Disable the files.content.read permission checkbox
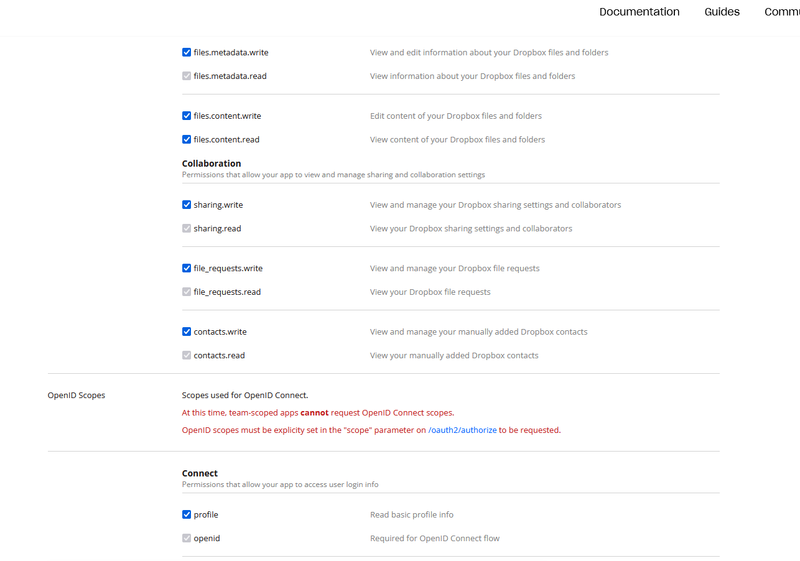This screenshot has height=561, width=800. [x=187, y=140]
